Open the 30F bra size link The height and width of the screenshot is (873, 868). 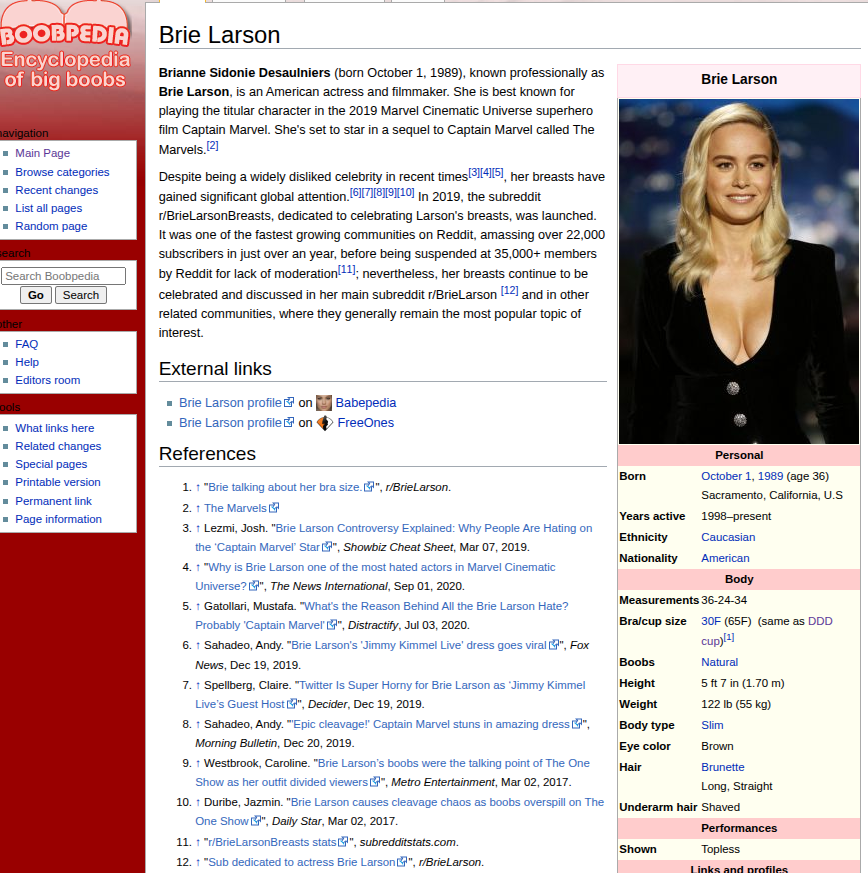pos(711,621)
